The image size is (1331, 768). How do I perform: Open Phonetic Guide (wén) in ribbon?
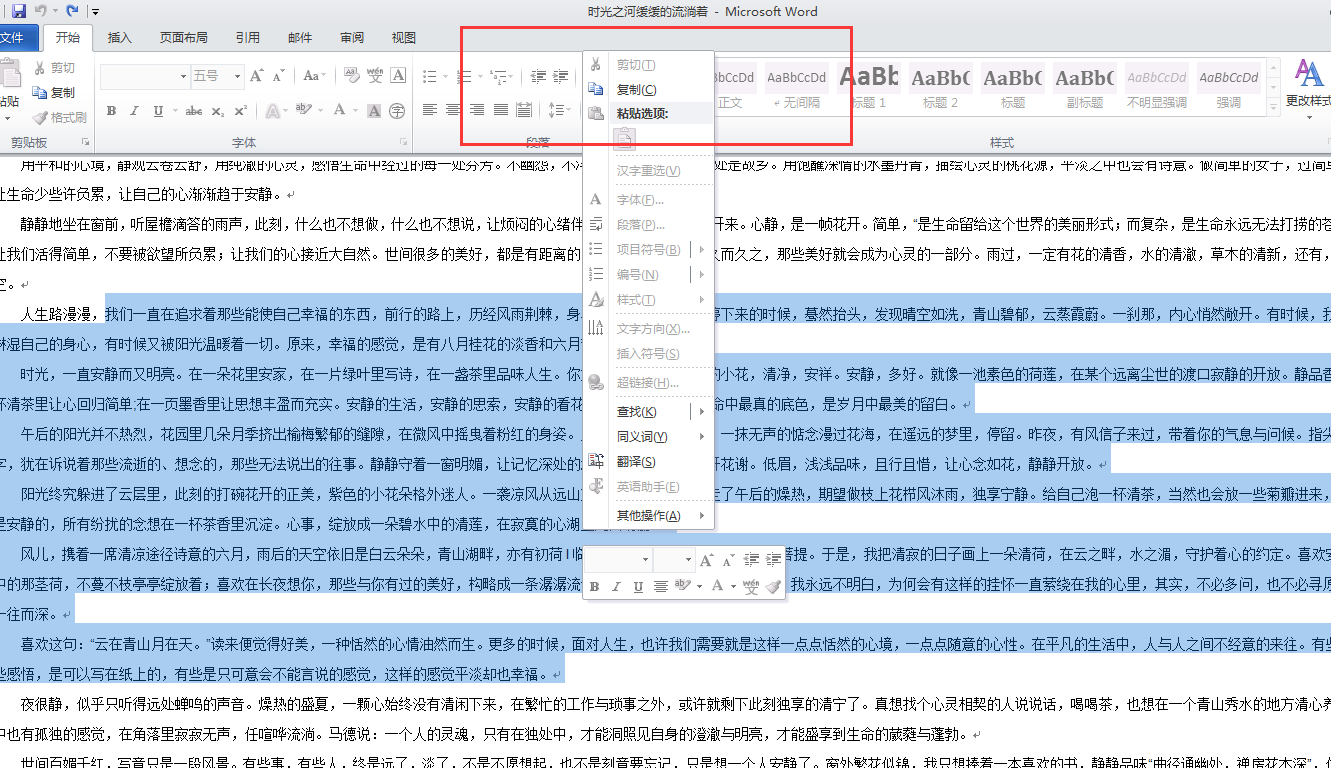tap(375, 76)
